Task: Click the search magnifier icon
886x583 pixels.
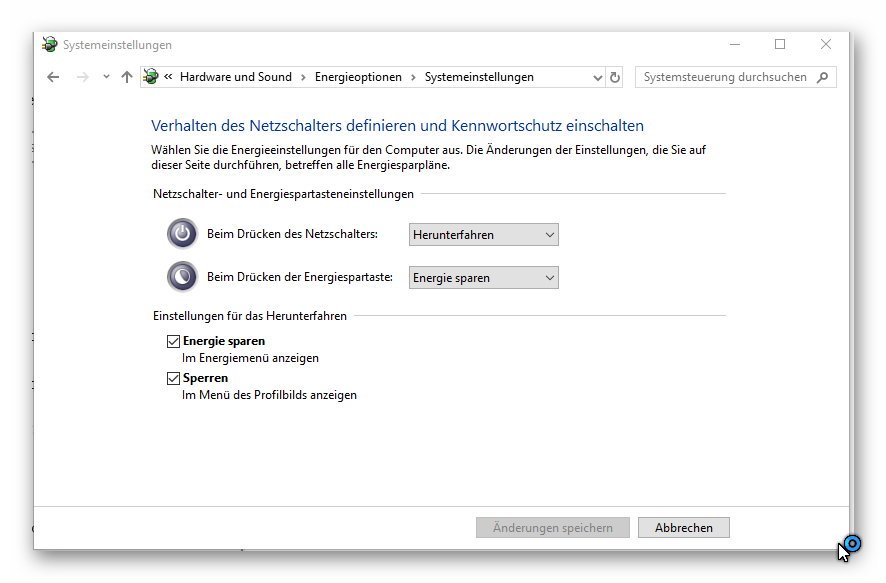Action: tap(823, 77)
